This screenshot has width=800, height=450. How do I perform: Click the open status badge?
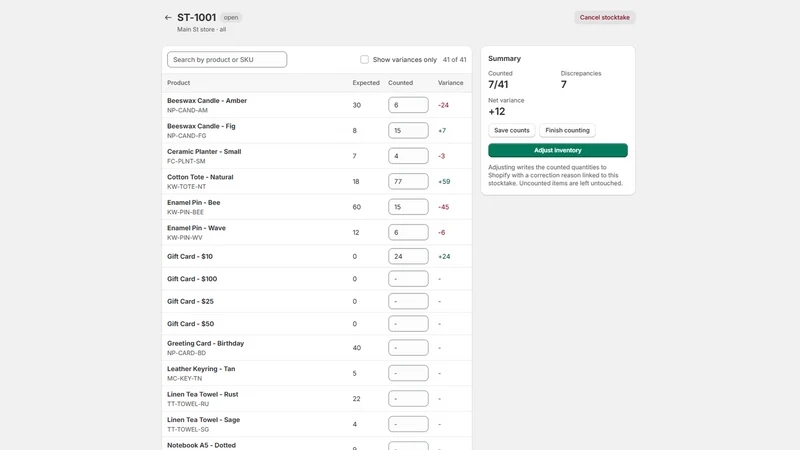231,17
